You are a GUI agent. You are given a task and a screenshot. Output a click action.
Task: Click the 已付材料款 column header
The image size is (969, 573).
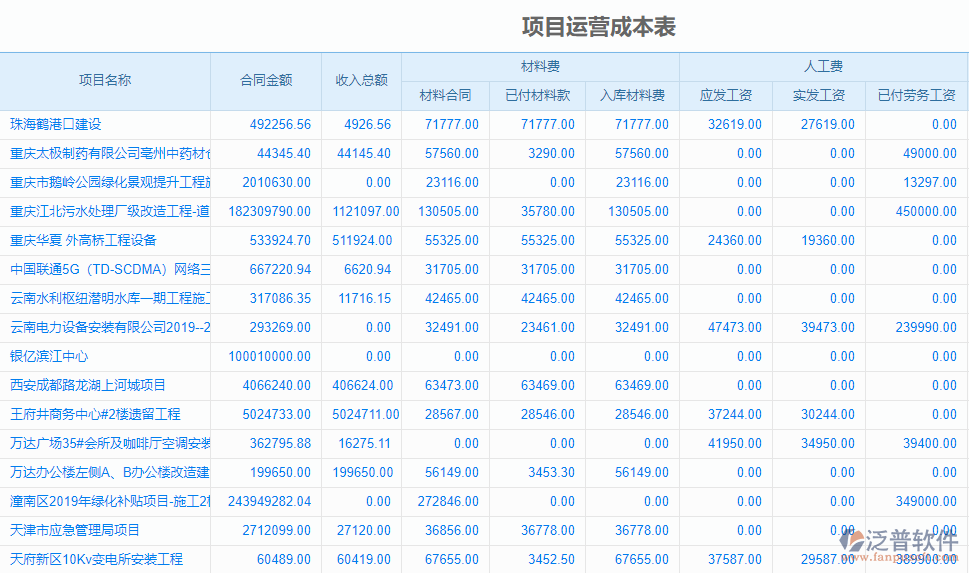point(537,96)
